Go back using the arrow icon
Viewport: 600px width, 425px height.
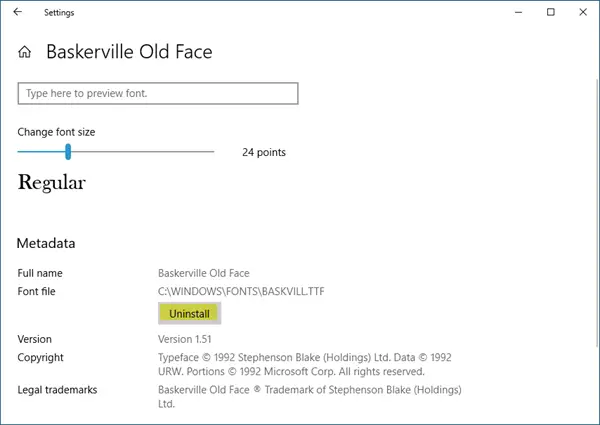(x=18, y=12)
